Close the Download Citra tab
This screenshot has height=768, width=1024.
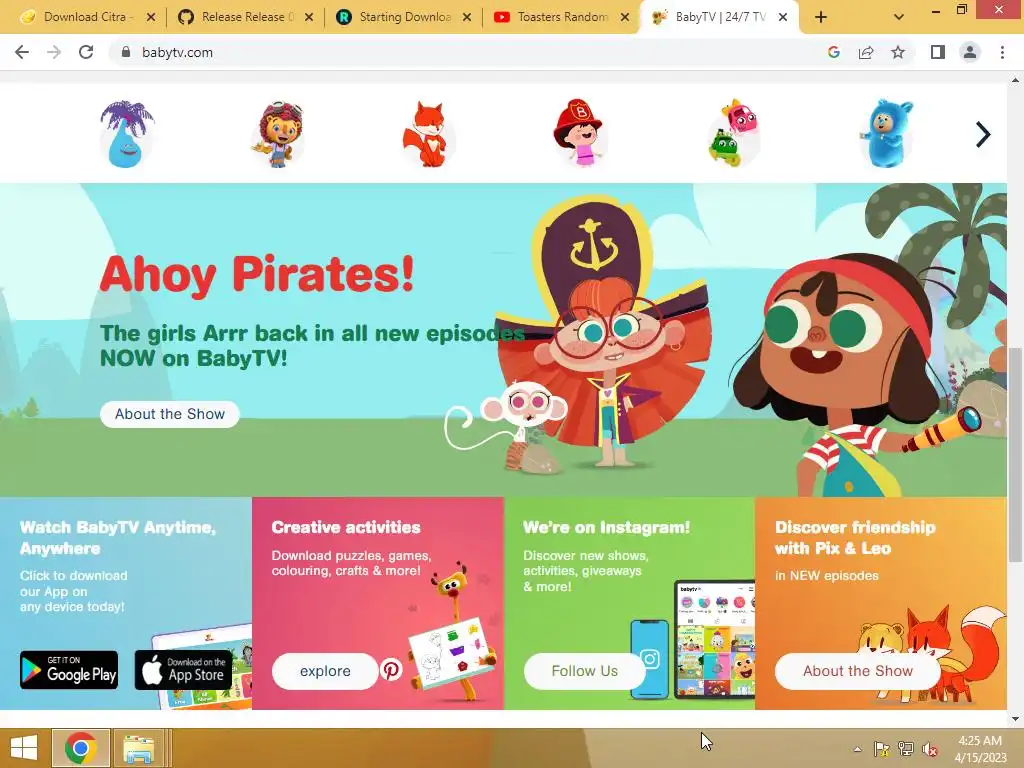click(151, 17)
